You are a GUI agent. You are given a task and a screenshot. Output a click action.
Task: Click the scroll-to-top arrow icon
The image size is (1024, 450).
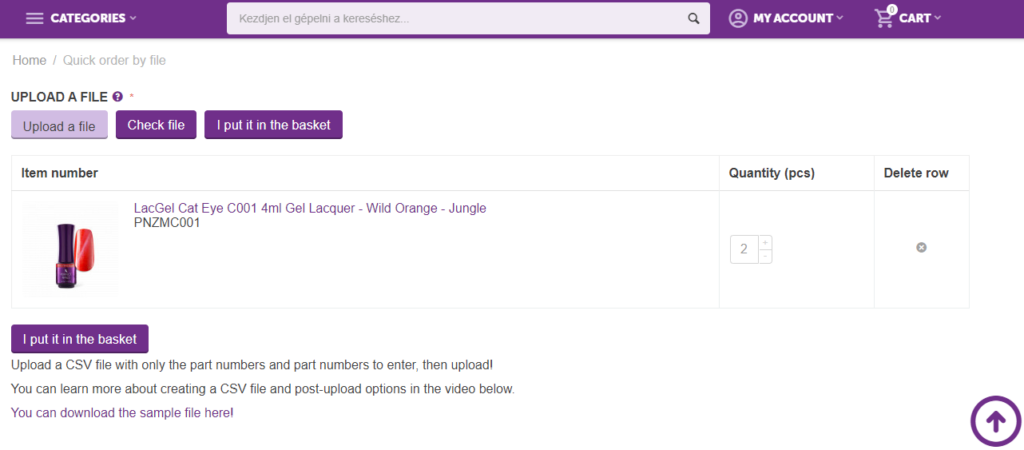[x=996, y=421]
